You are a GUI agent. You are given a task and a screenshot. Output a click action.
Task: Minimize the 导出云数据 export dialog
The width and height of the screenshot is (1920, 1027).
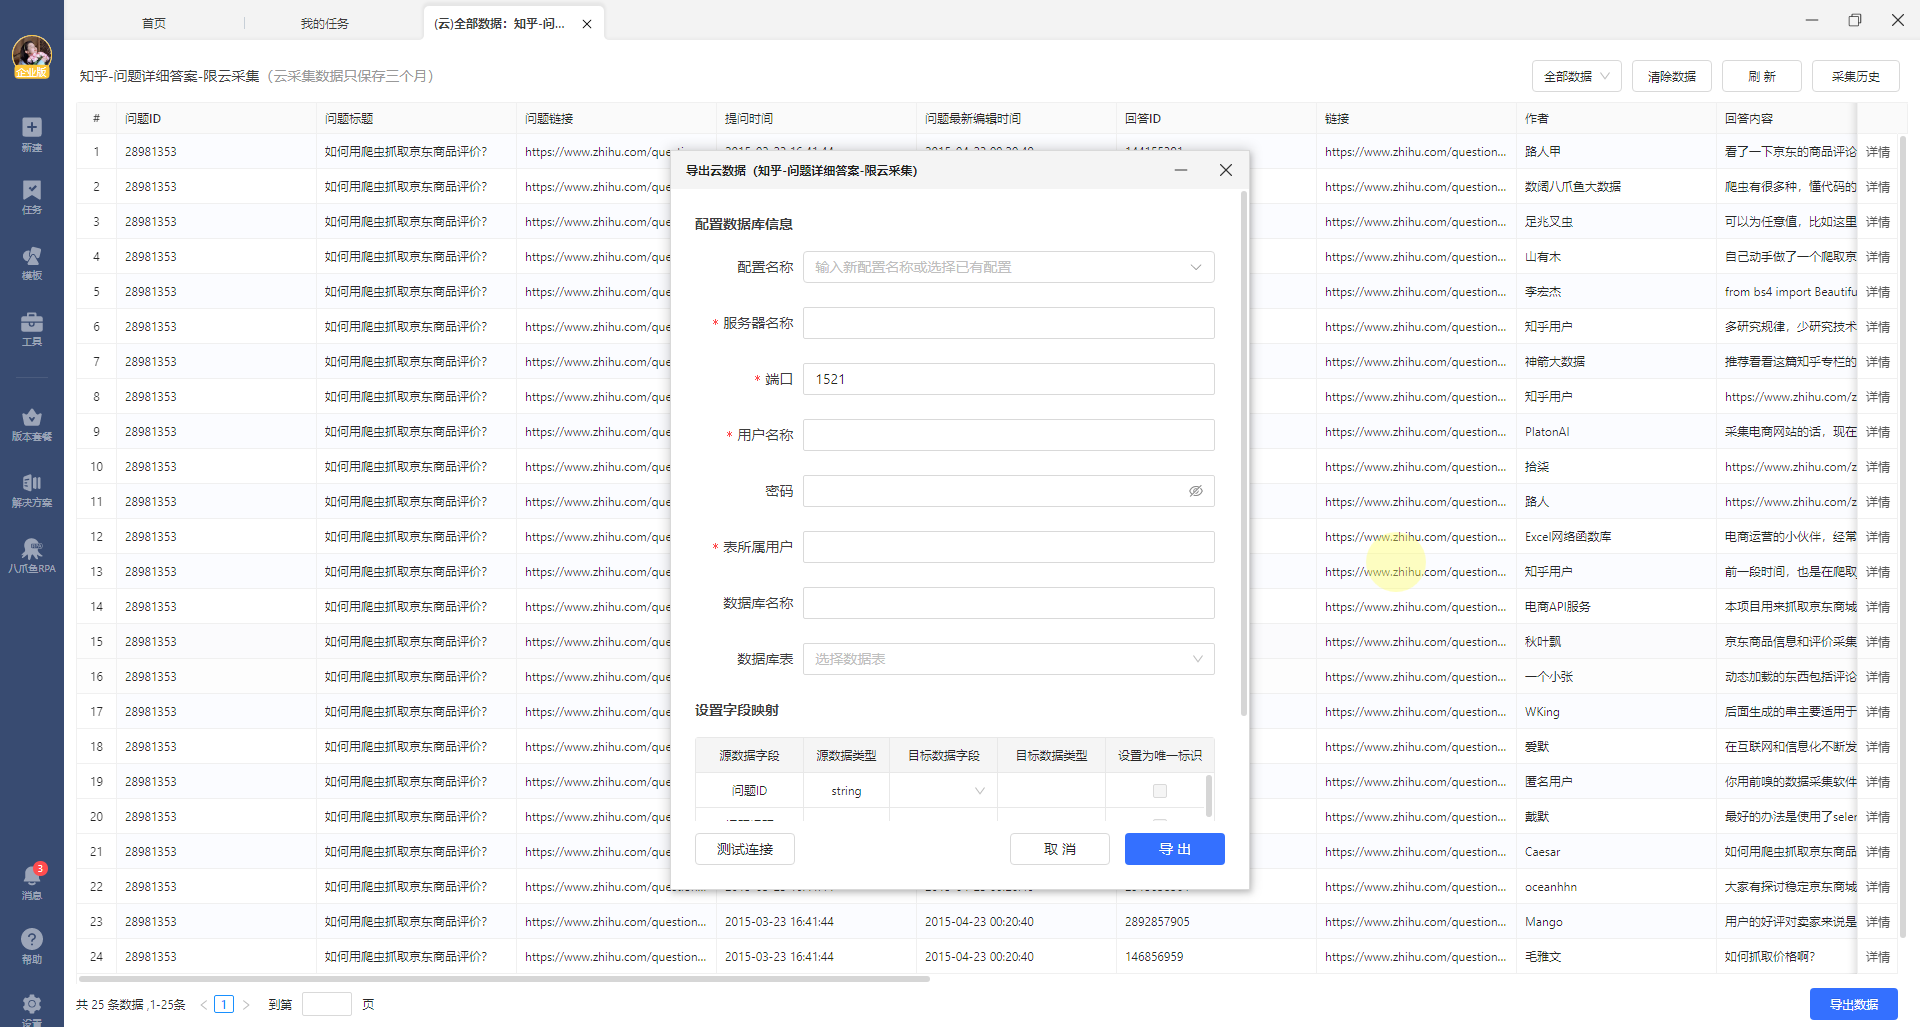pos(1181,170)
